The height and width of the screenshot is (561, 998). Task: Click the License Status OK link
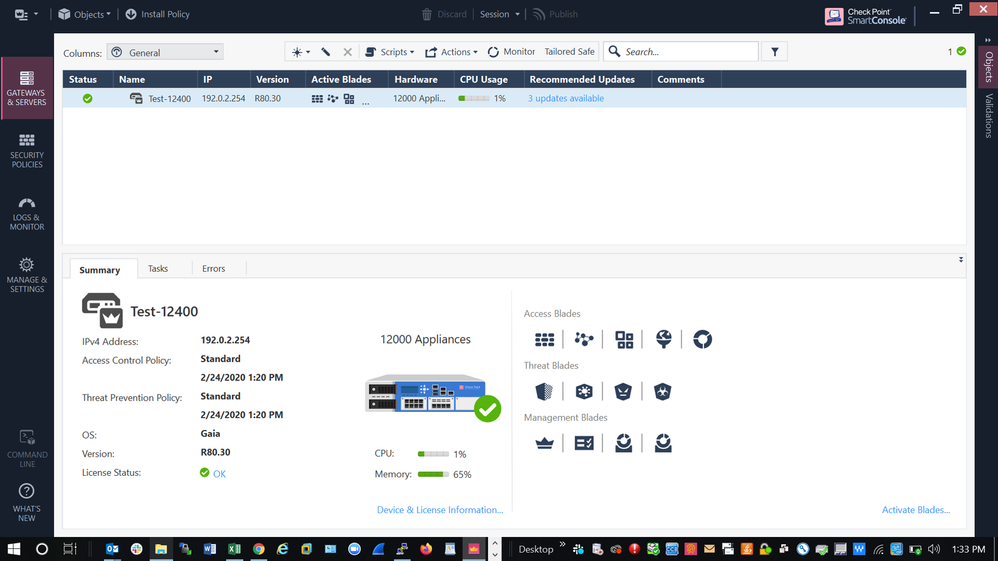pos(219,474)
